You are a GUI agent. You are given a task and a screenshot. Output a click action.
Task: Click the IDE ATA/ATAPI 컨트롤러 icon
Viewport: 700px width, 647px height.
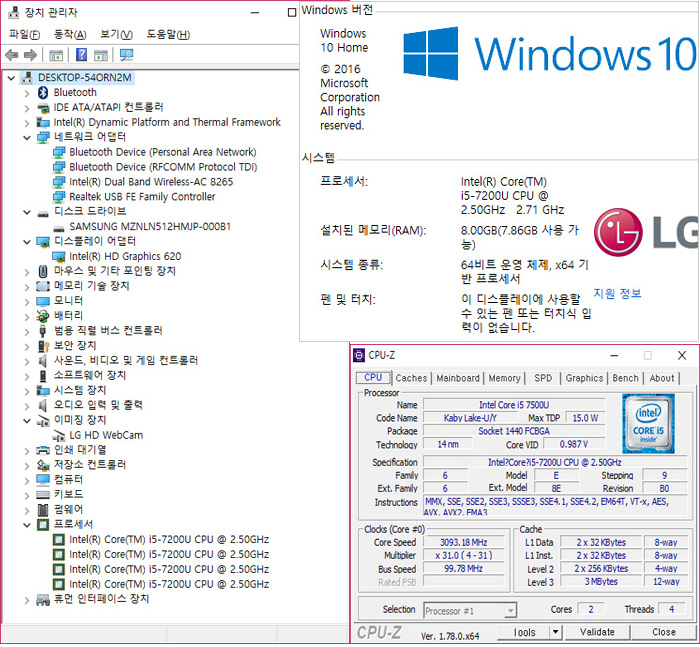pyautogui.click(x=43, y=108)
